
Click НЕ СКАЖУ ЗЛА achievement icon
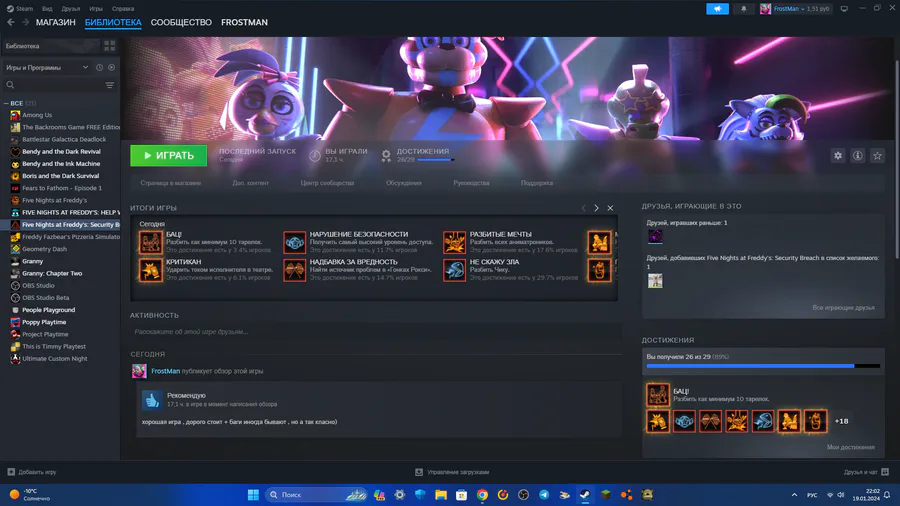[454, 270]
